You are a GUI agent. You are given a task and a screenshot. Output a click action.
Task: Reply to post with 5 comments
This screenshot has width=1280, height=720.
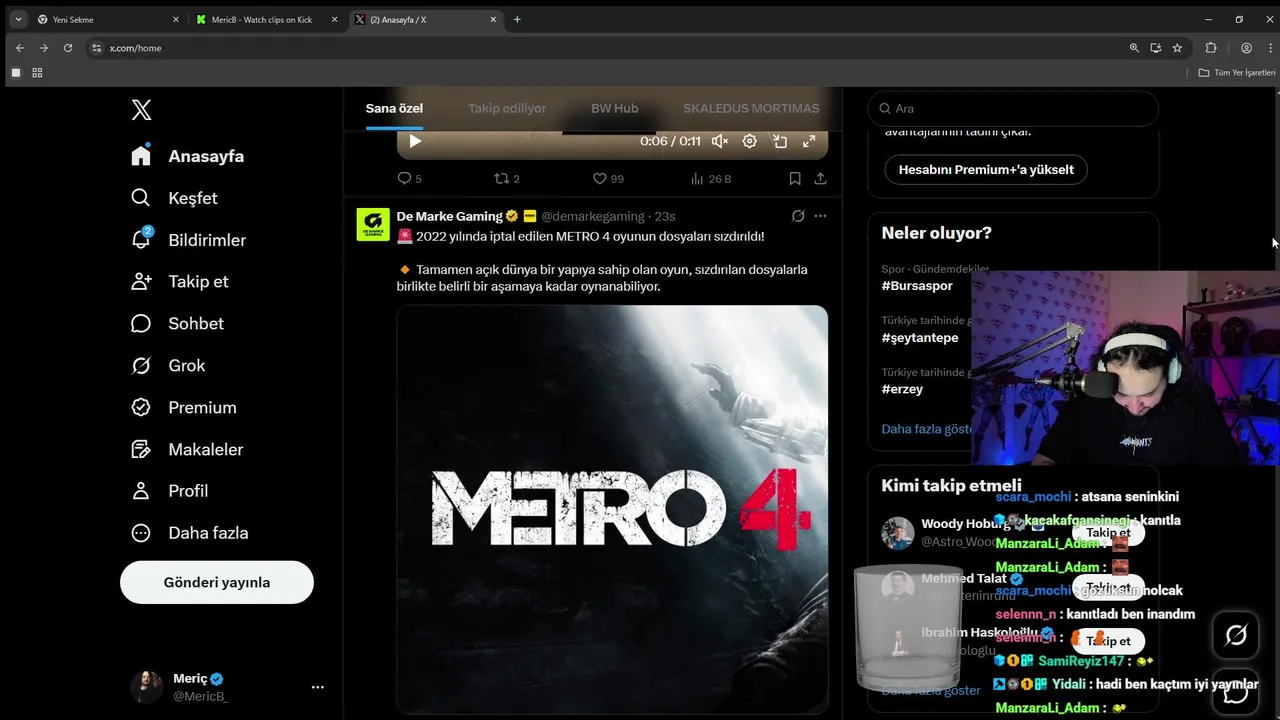click(x=409, y=179)
